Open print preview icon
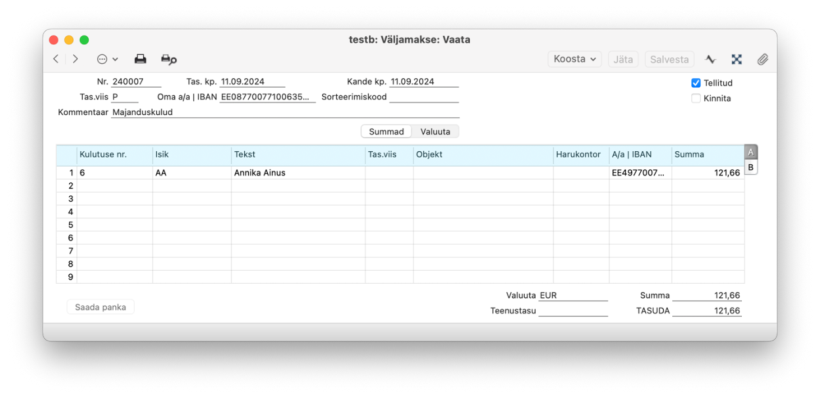Screen dimensions: 820x398 168,59
